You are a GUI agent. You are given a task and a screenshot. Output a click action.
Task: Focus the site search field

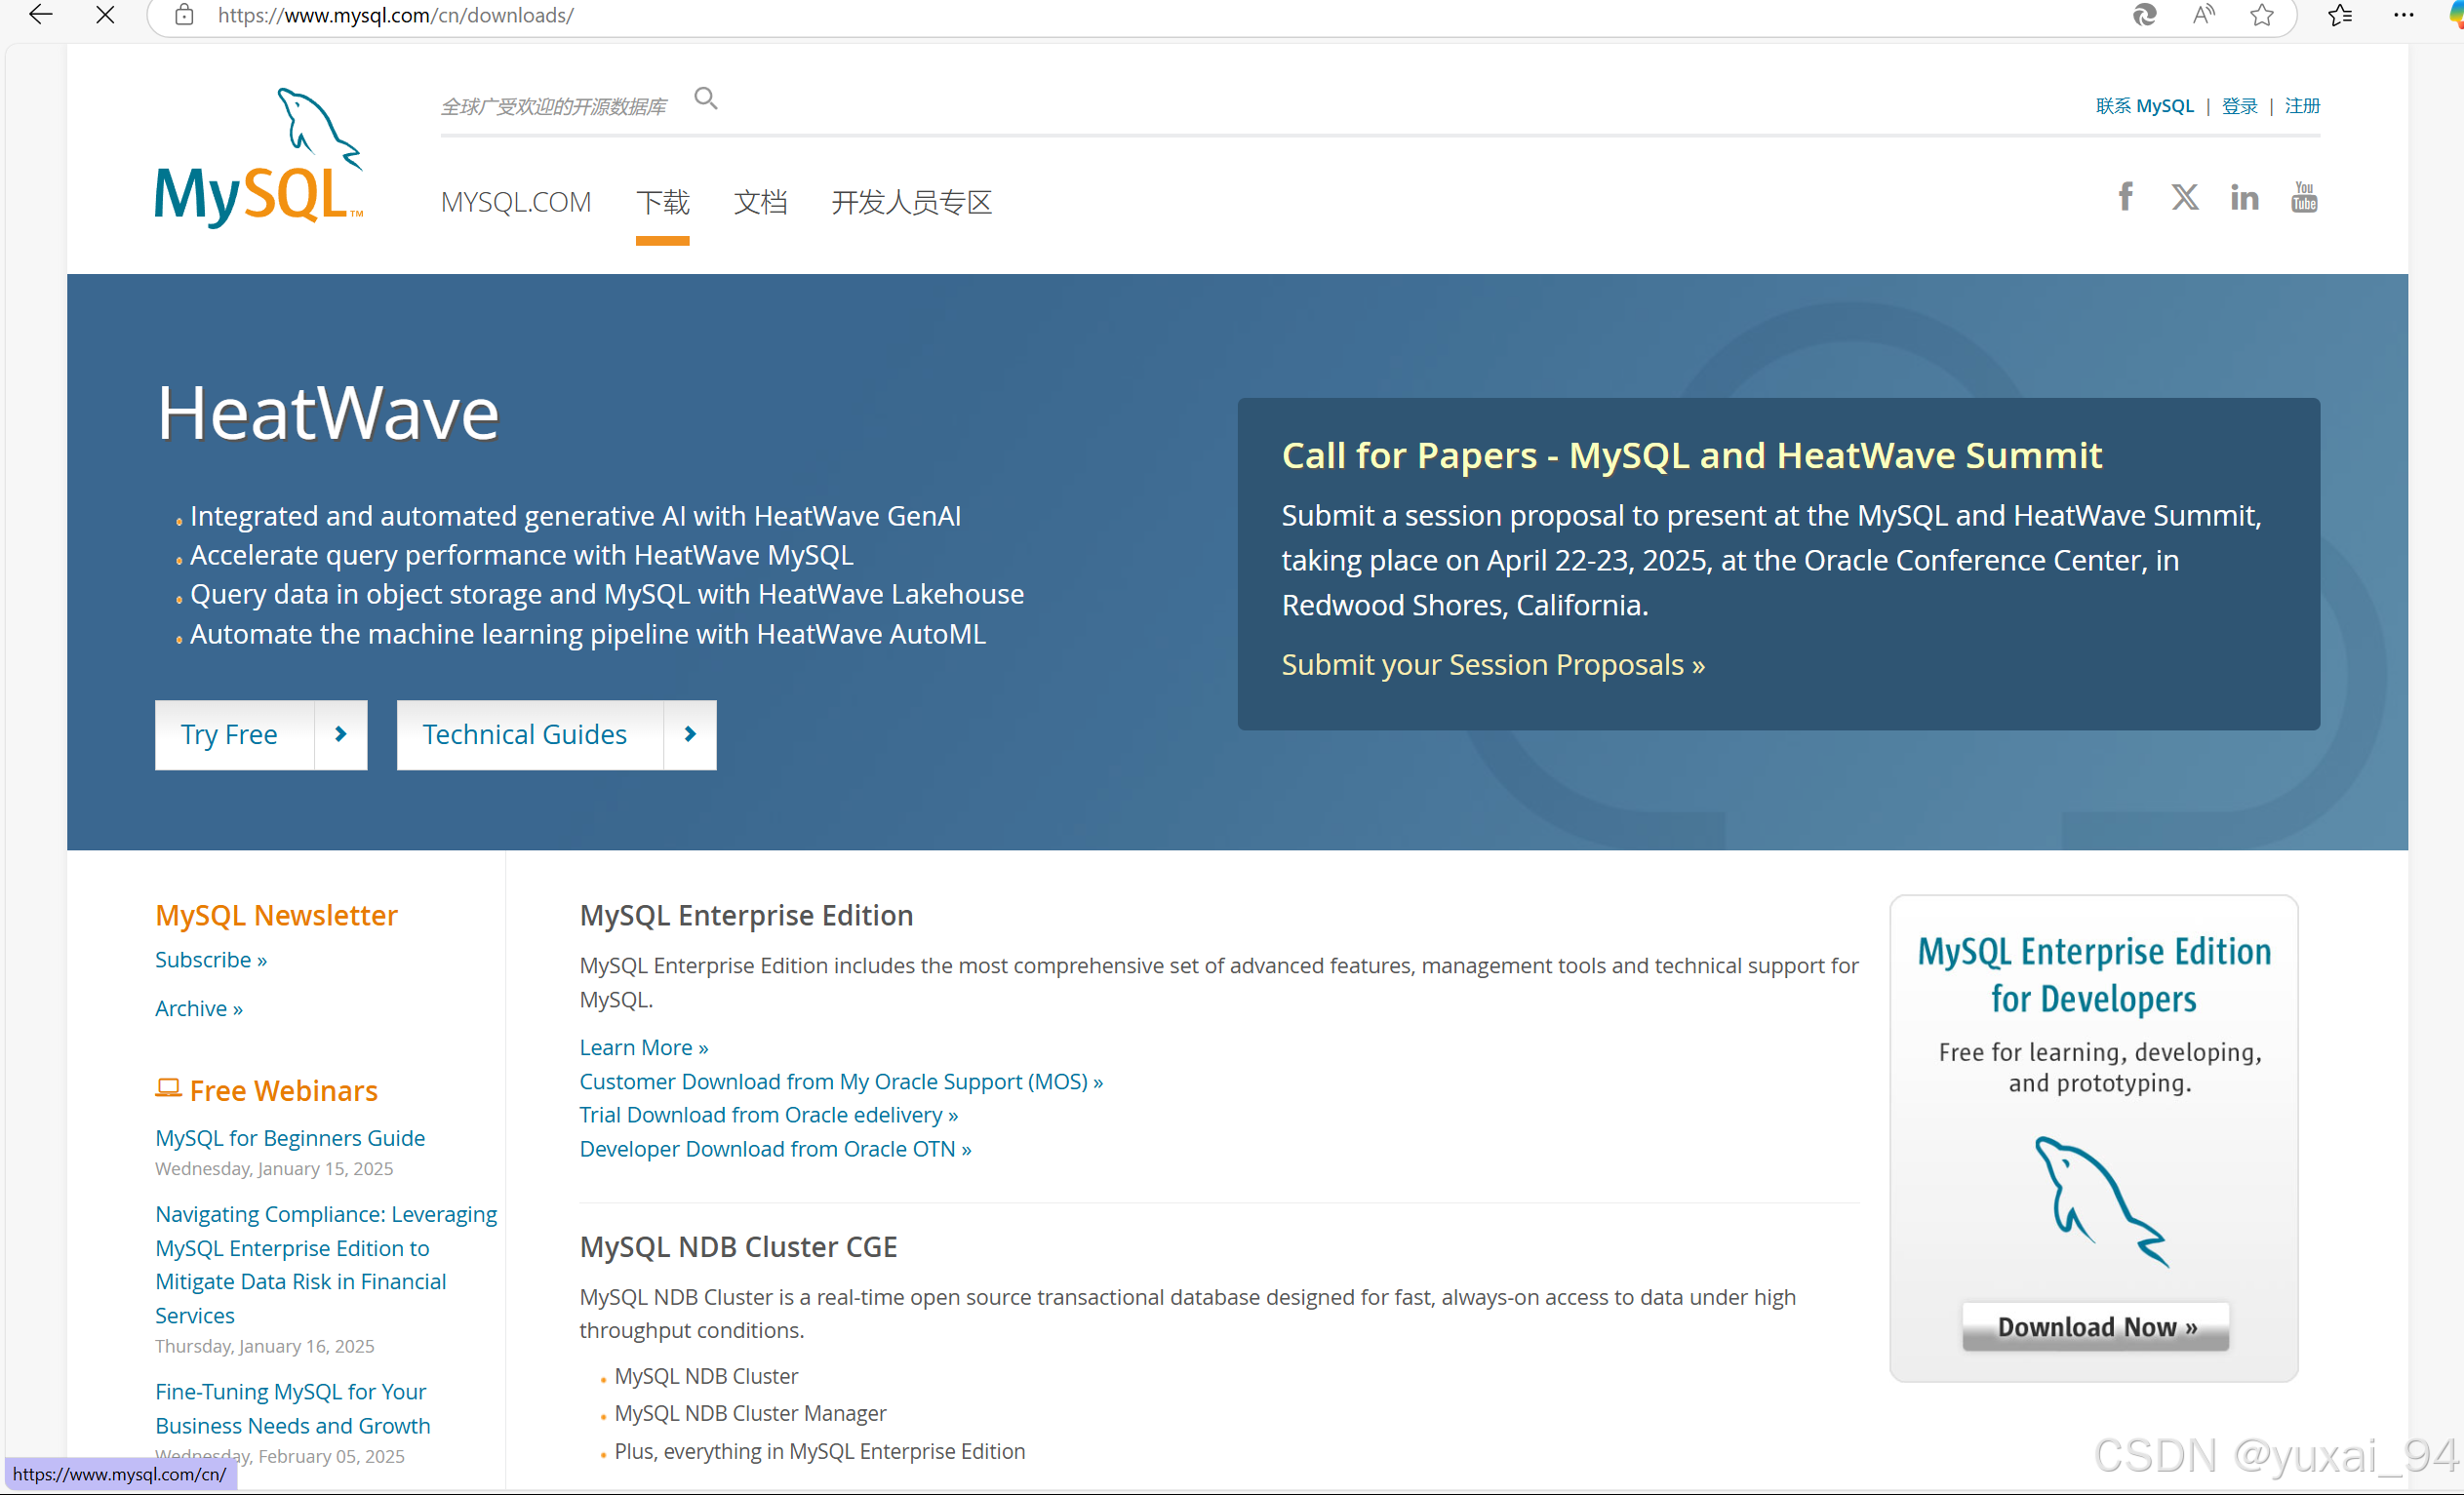coord(553,105)
